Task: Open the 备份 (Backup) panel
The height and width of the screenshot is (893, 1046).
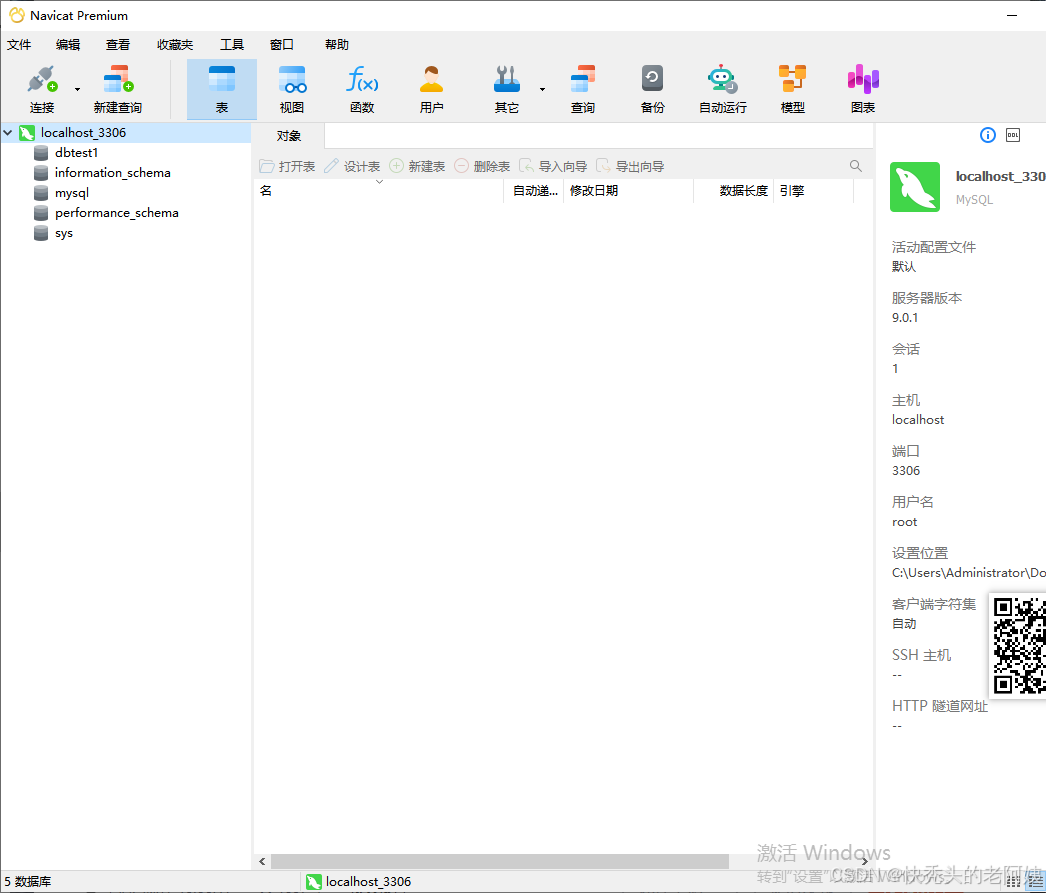Action: pos(652,88)
